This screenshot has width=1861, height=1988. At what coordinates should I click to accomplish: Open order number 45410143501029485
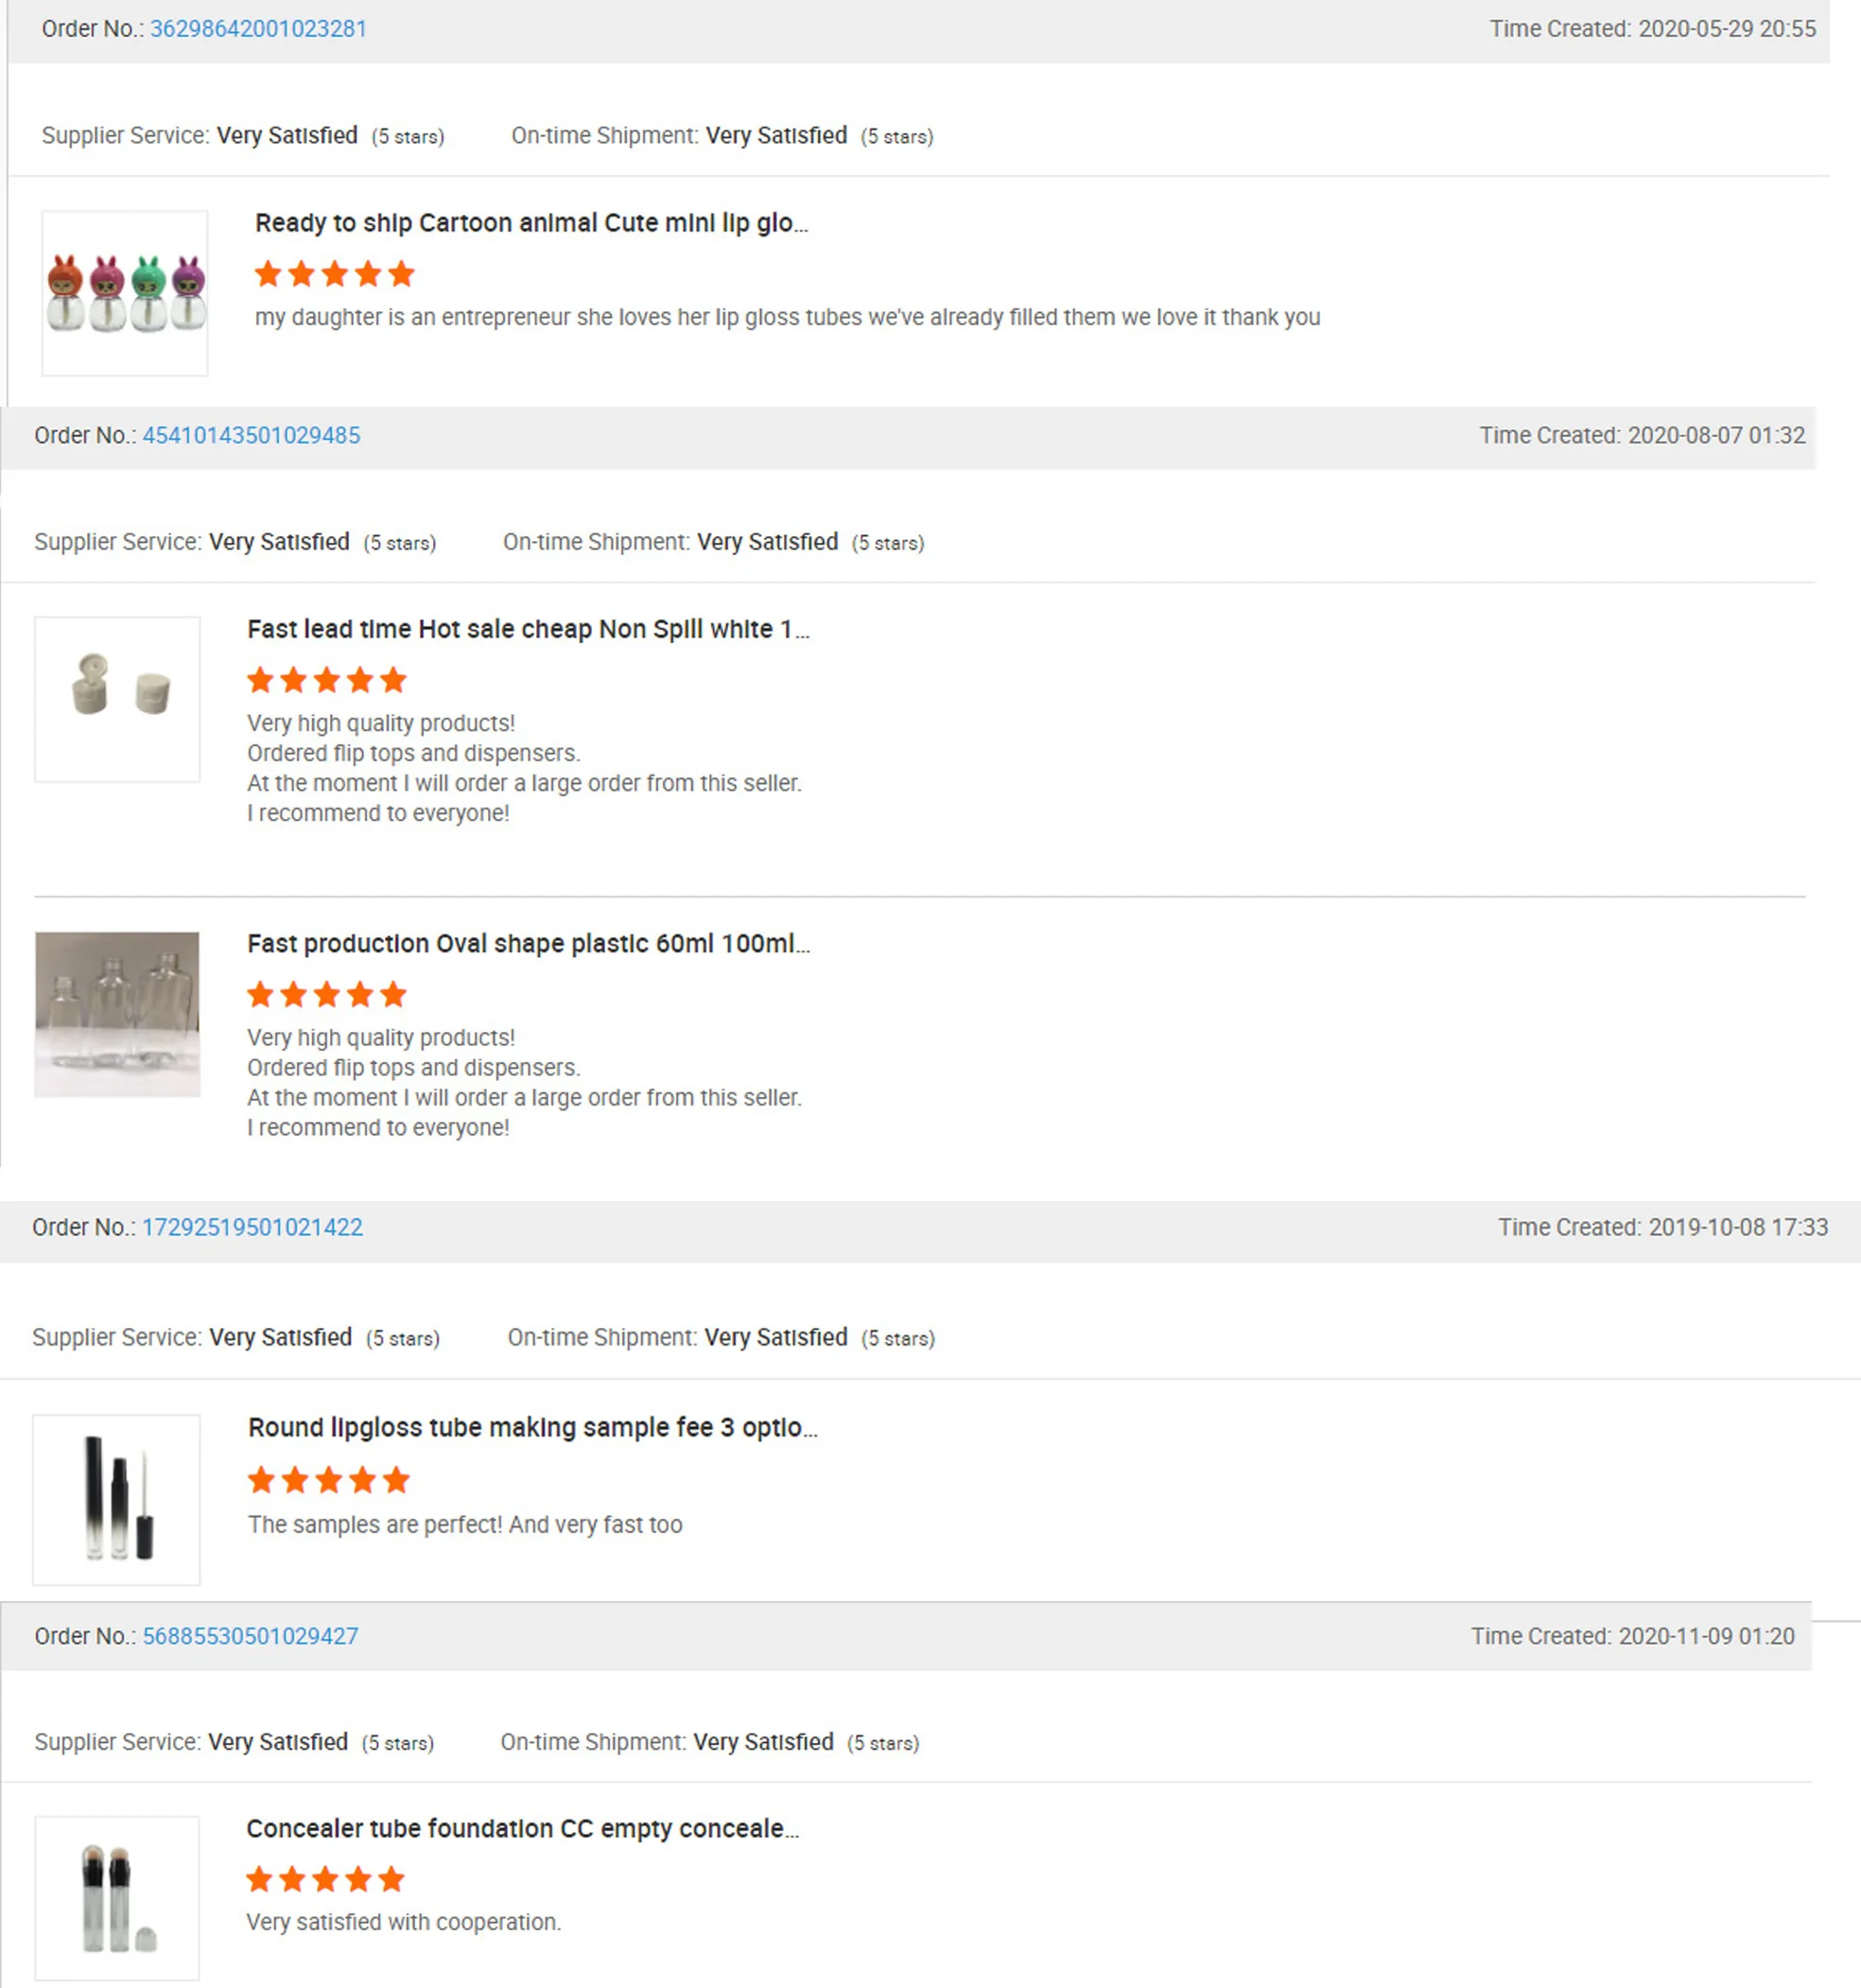[251, 436]
